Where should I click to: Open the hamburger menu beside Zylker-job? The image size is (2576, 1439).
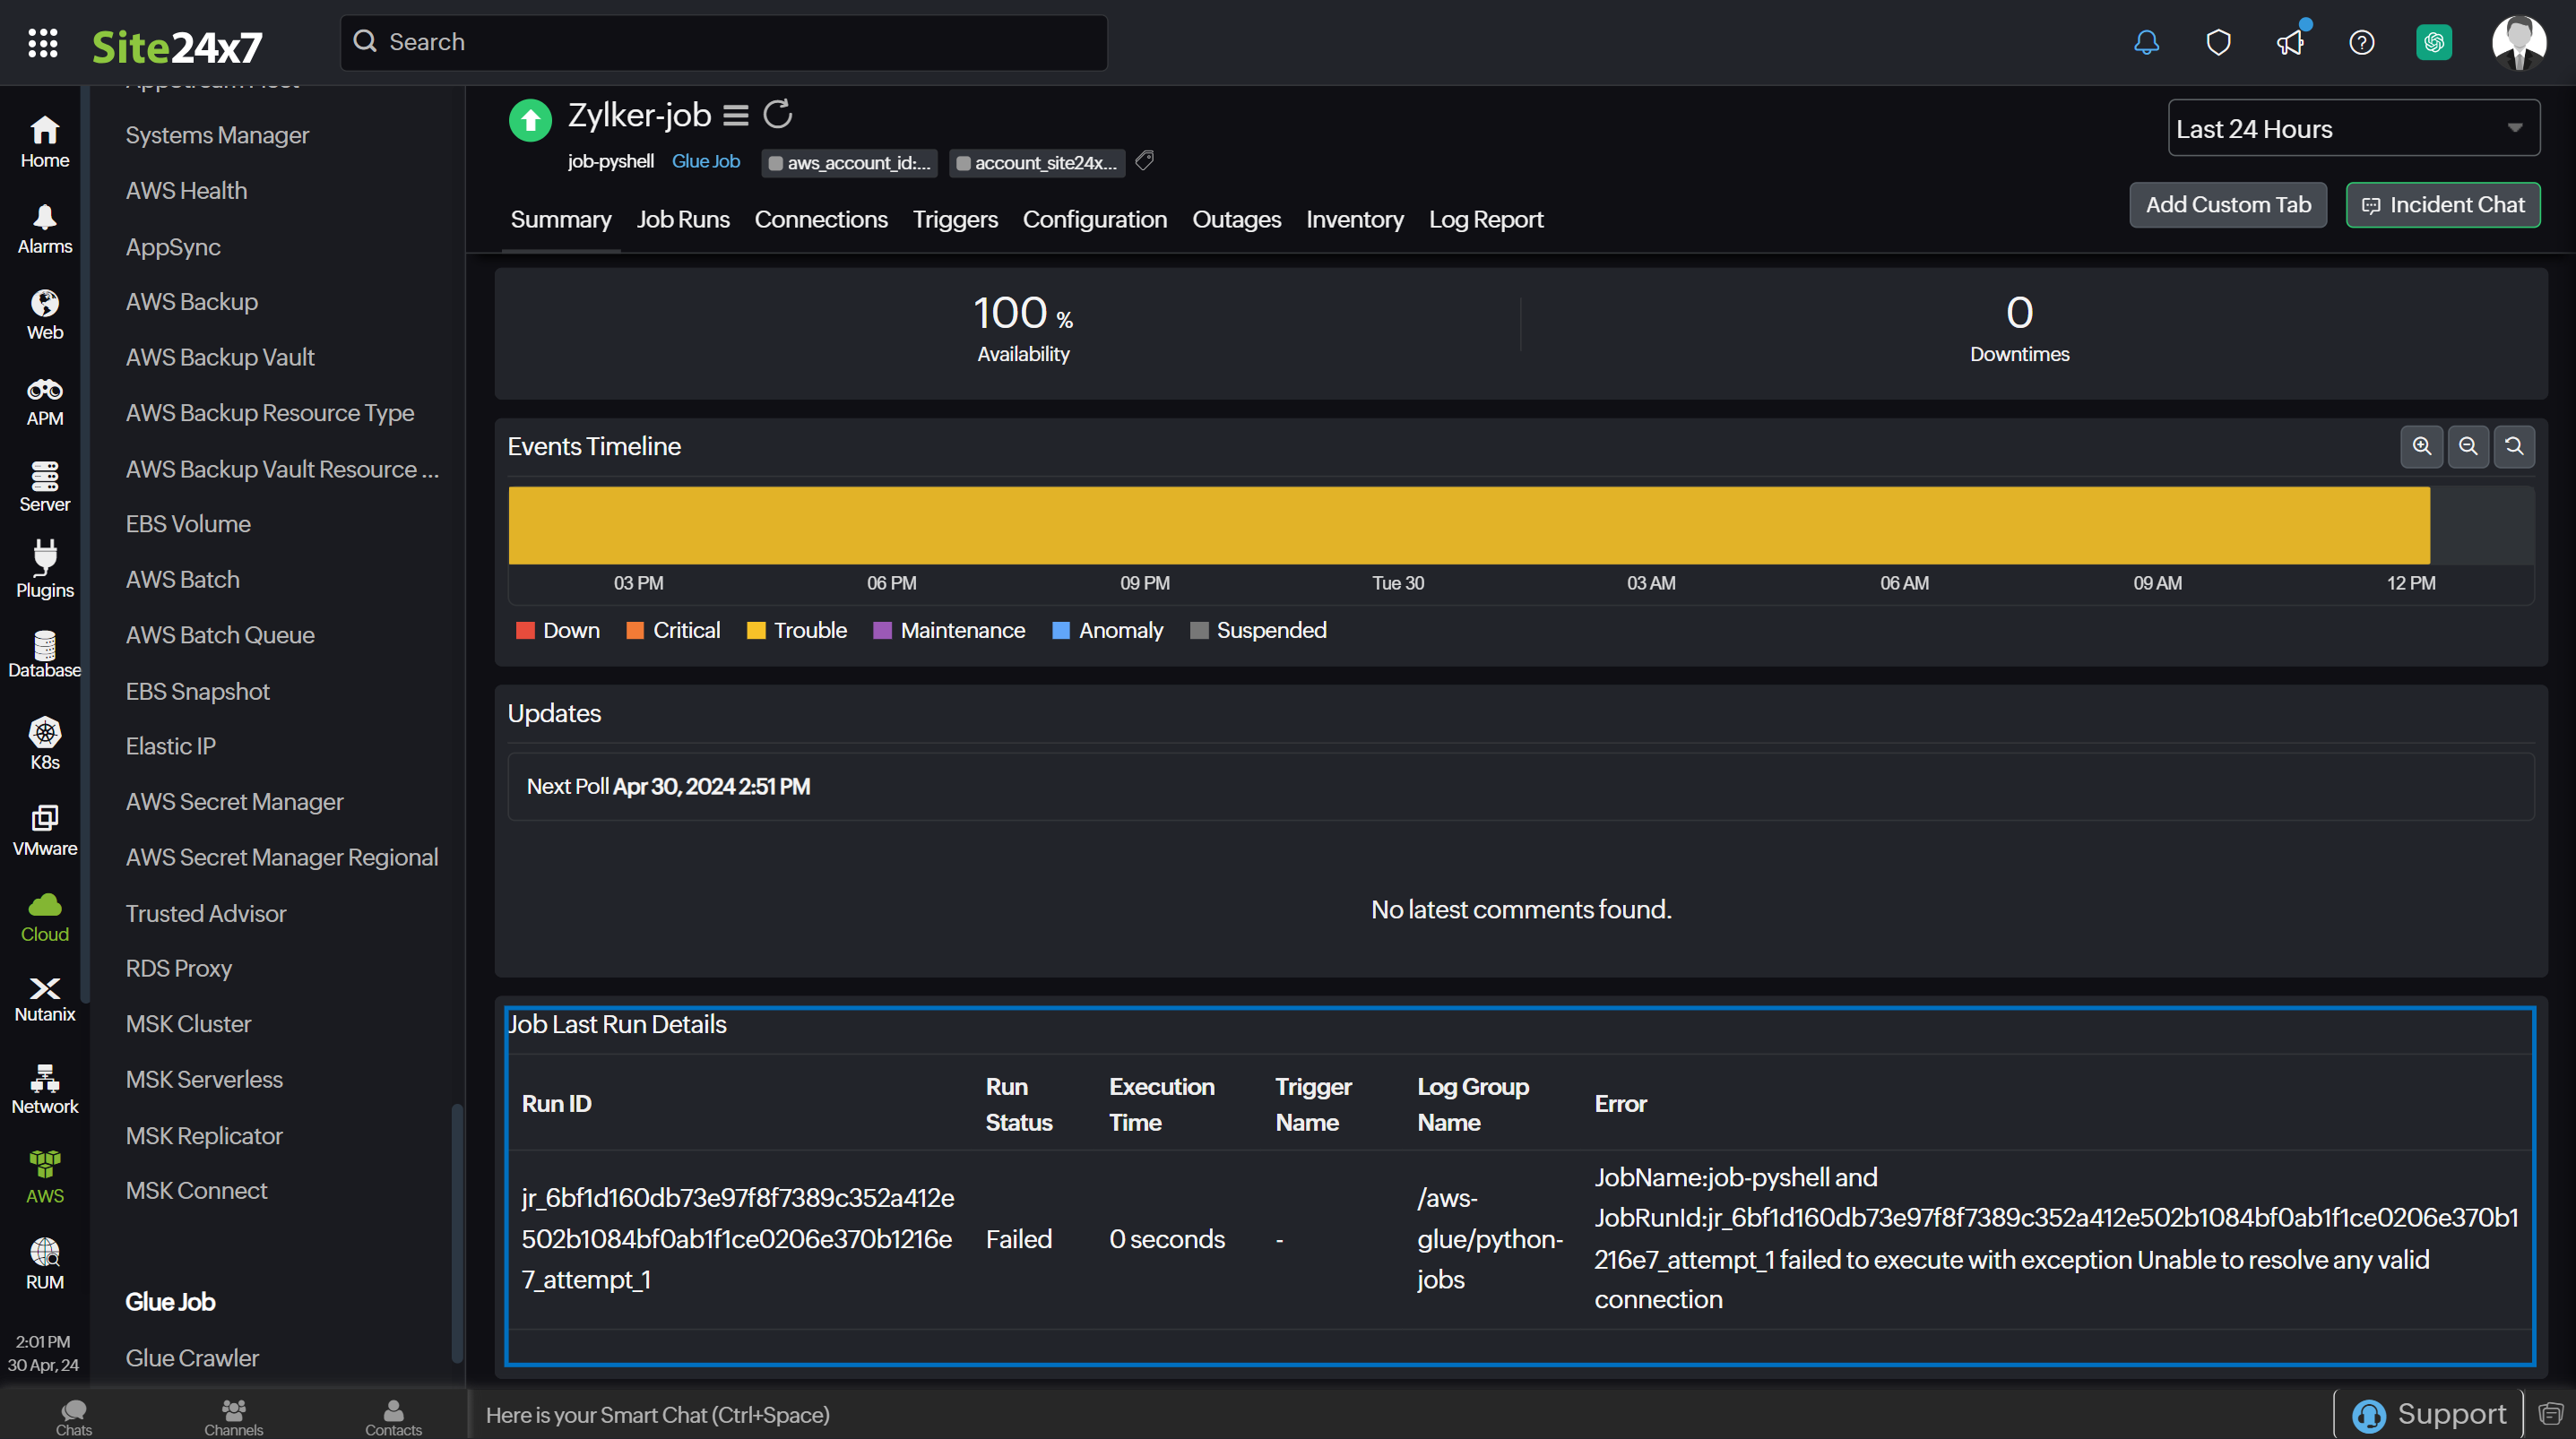tap(736, 116)
